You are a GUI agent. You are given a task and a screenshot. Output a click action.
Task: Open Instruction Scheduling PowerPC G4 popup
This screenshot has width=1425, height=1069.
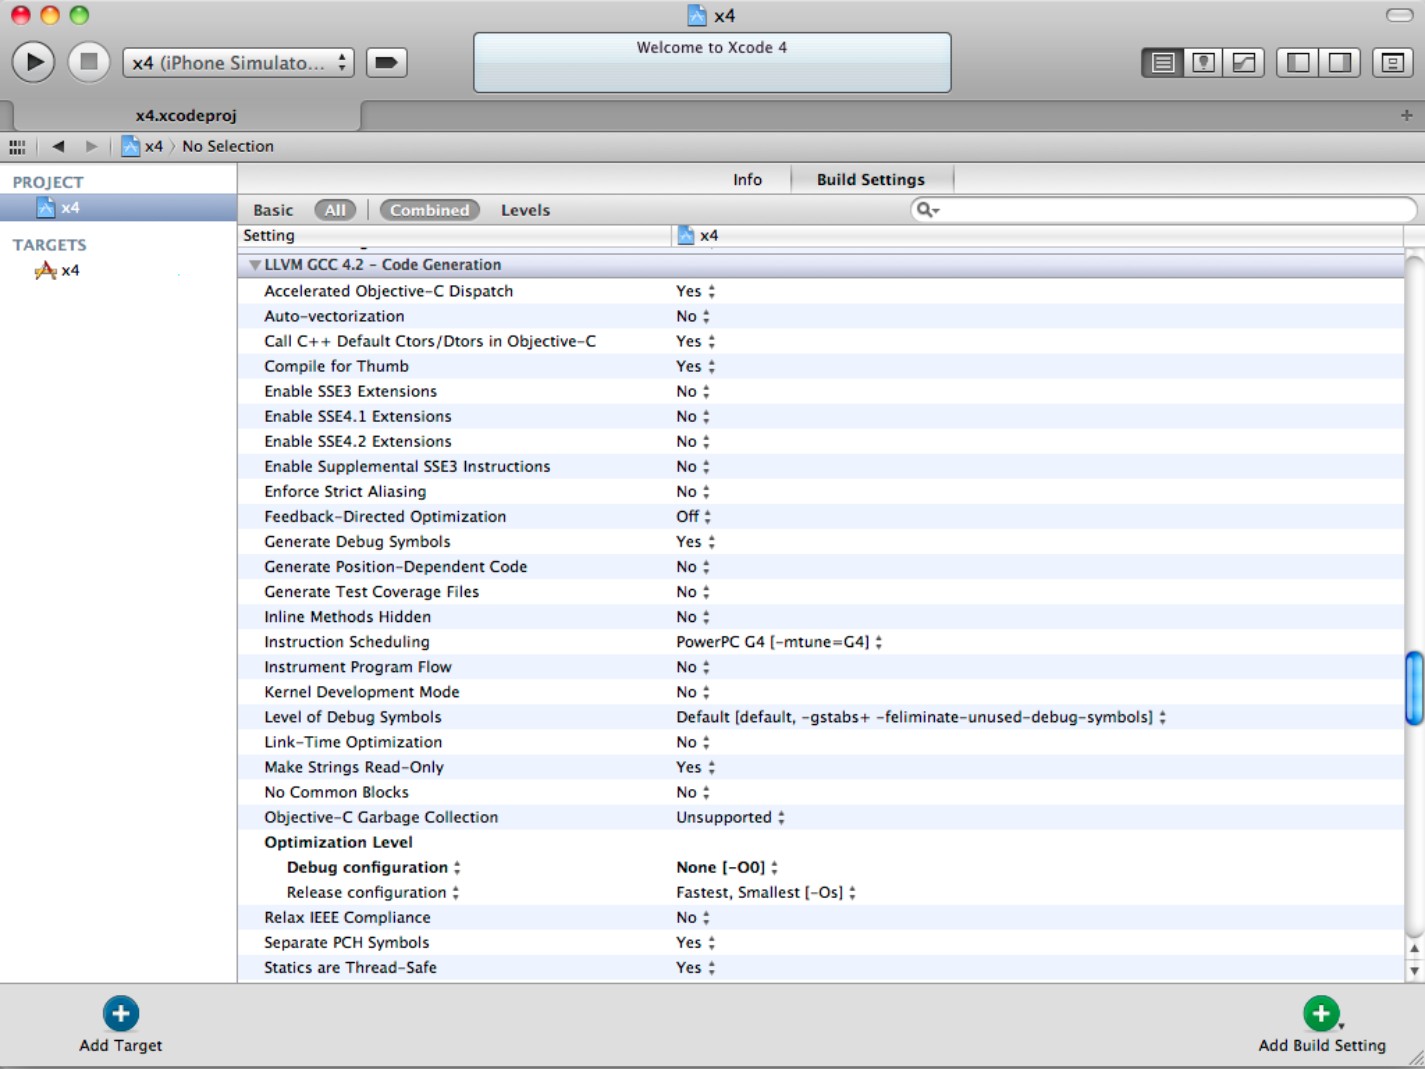pyautogui.click(x=779, y=642)
